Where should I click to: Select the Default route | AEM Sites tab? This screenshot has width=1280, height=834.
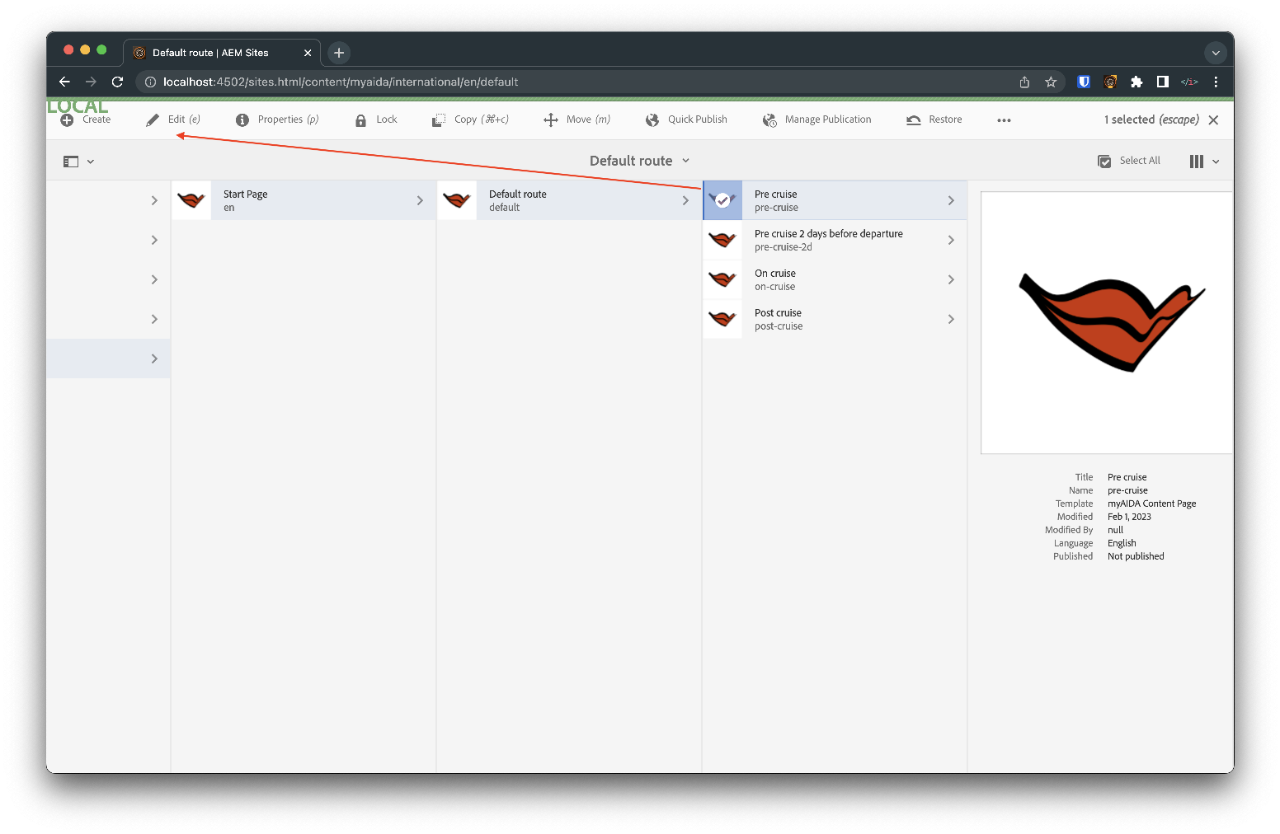click(221, 53)
